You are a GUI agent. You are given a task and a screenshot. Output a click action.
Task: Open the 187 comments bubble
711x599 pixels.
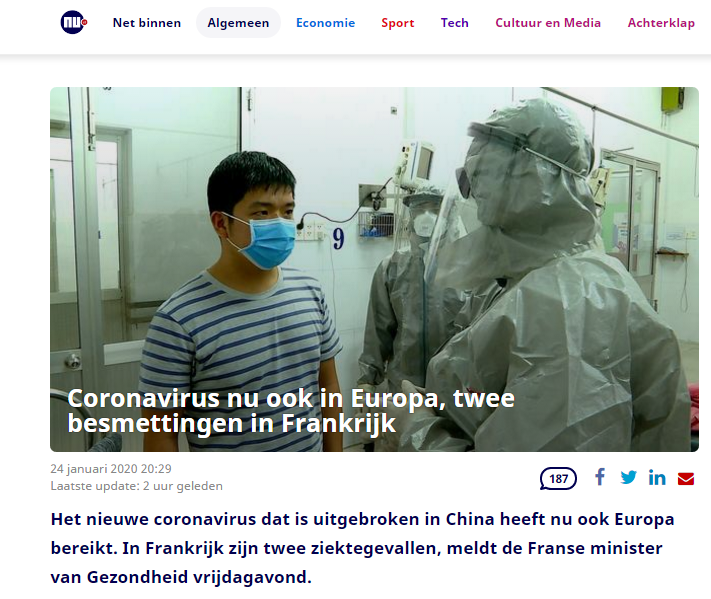tap(558, 478)
